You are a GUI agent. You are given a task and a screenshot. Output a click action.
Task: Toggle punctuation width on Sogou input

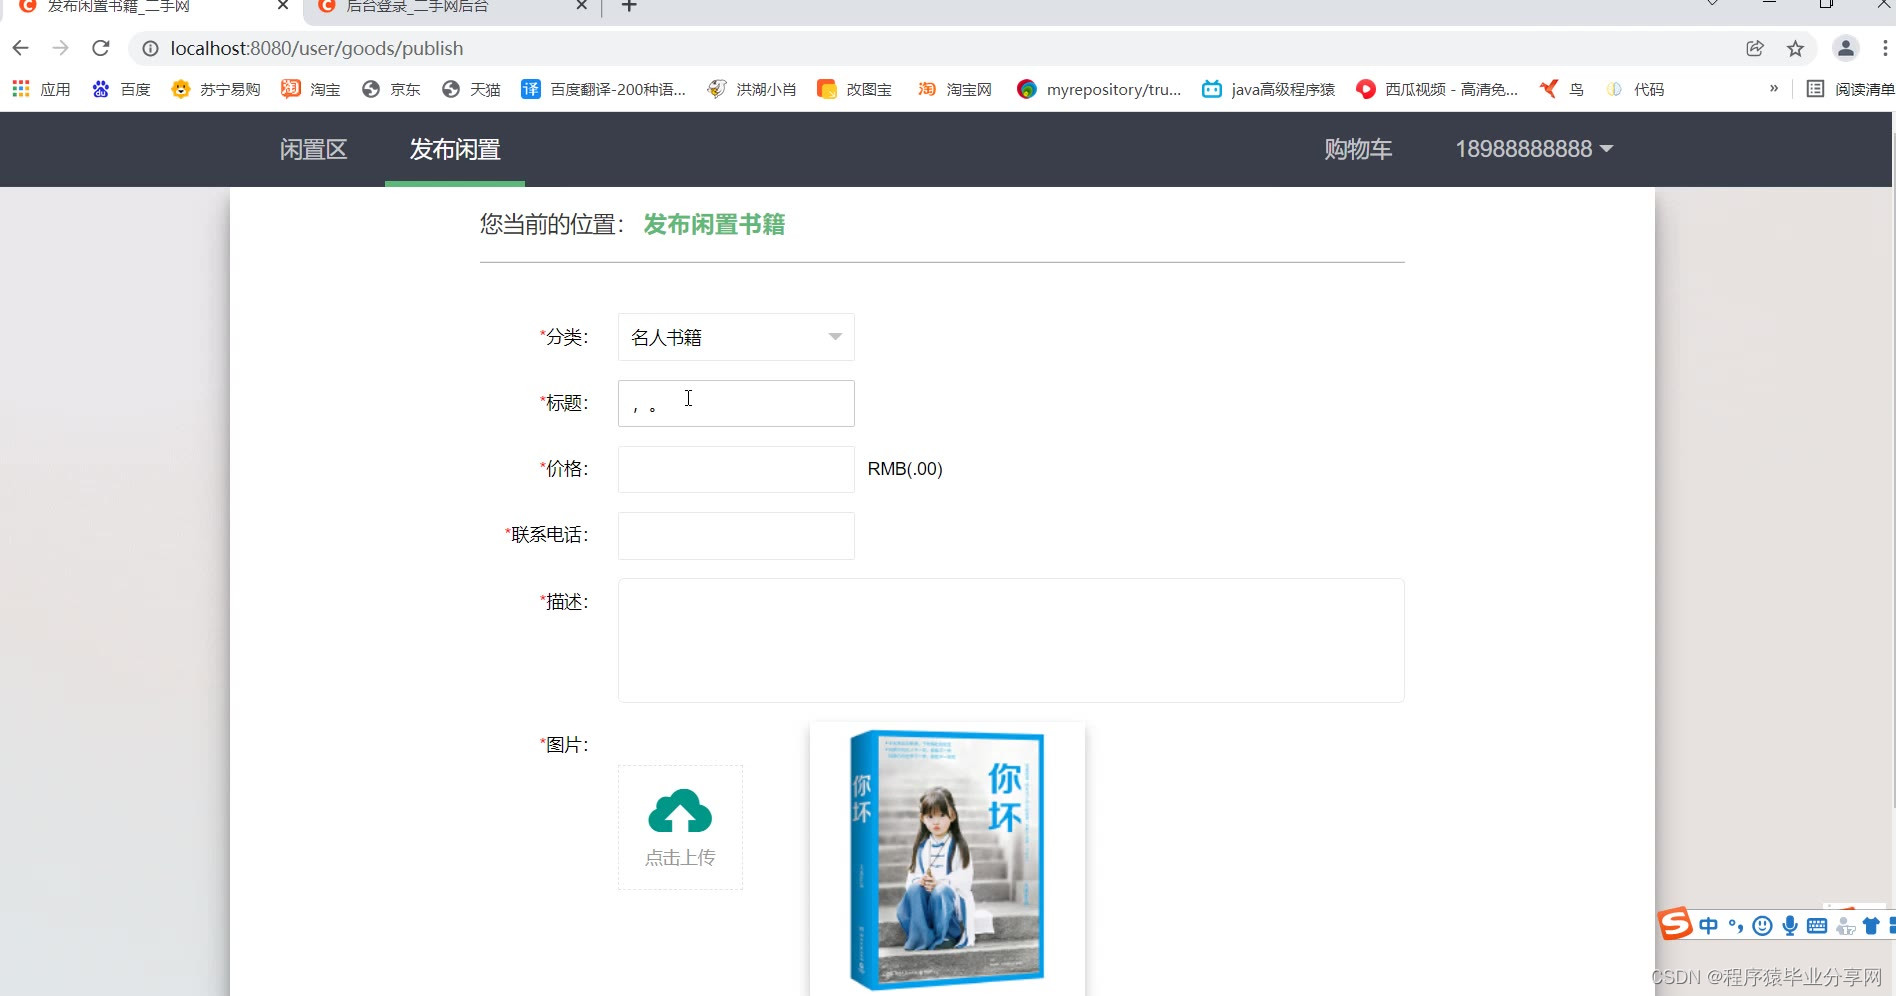1736,925
